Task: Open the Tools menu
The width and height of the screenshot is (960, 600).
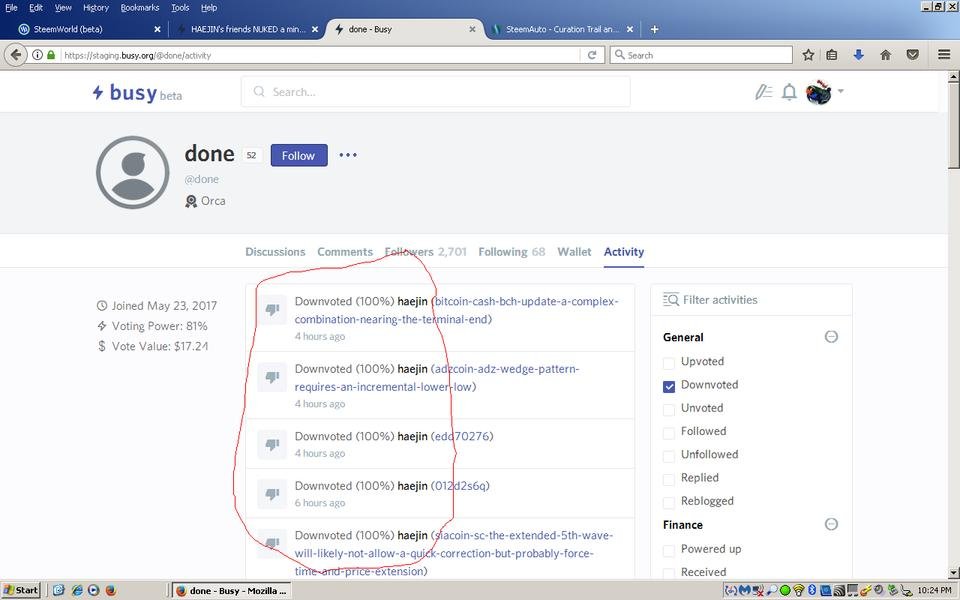Action: coord(180,7)
